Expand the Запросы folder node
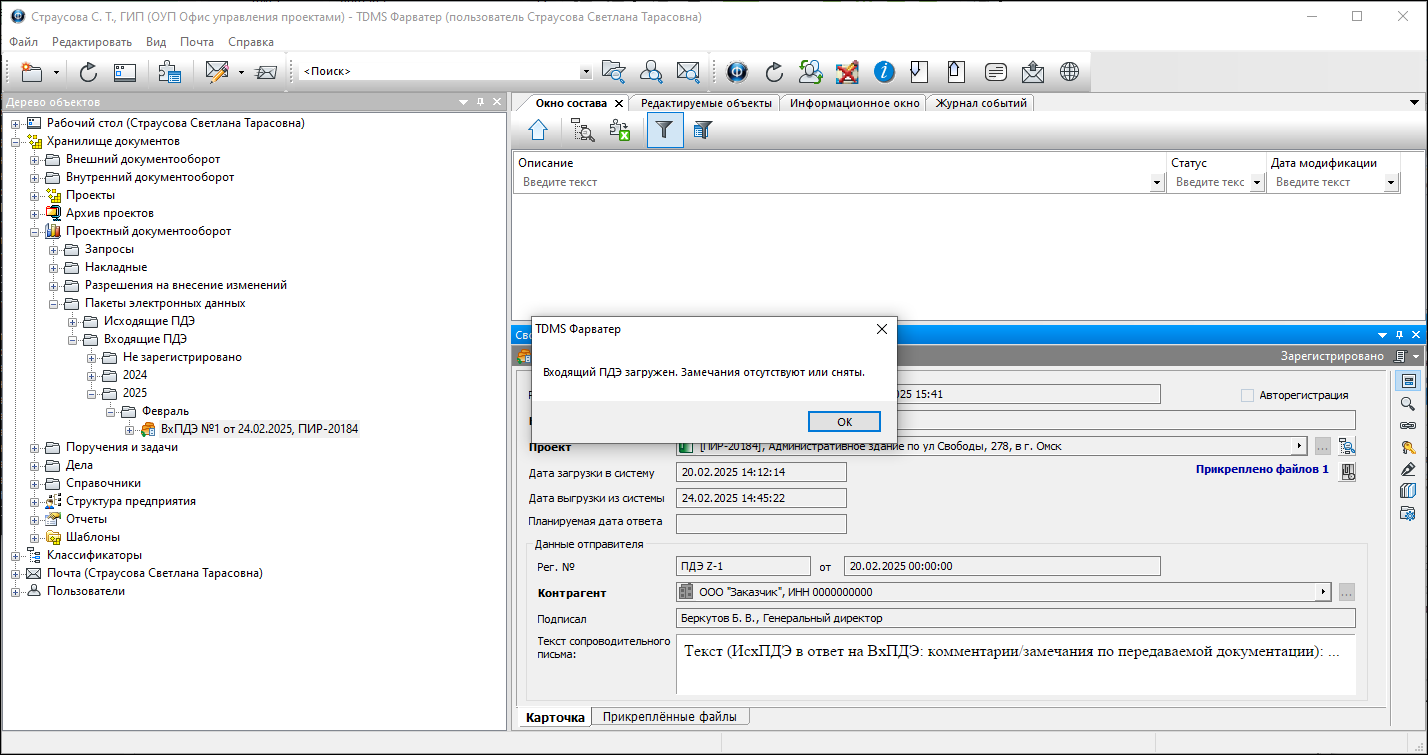This screenshot has height=755, width=1428. point(54,249)
